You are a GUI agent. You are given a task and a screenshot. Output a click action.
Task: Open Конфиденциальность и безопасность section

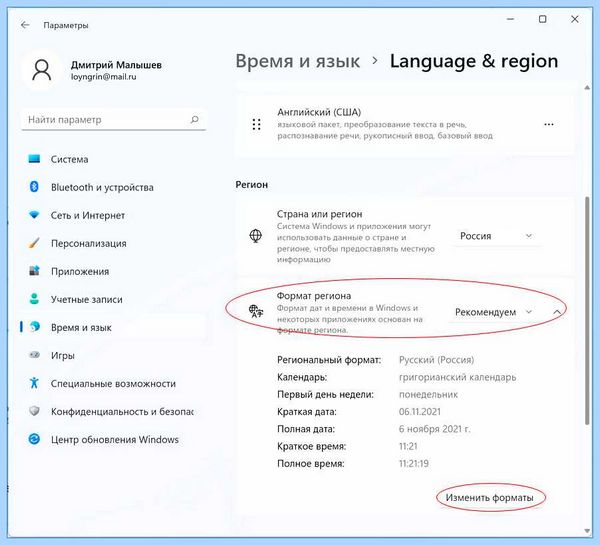click(x=113, y=411)
